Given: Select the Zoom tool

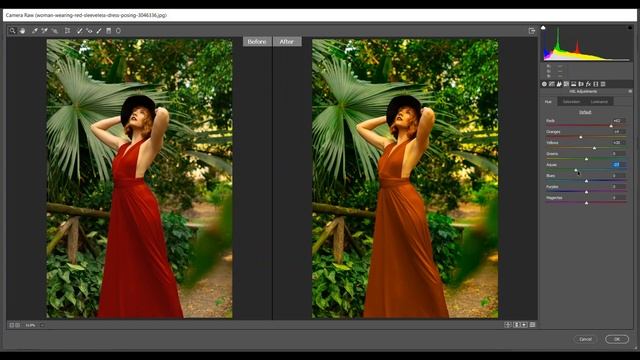Looking at the screenshot, I should pyautogui.click(x=12, y=31).
